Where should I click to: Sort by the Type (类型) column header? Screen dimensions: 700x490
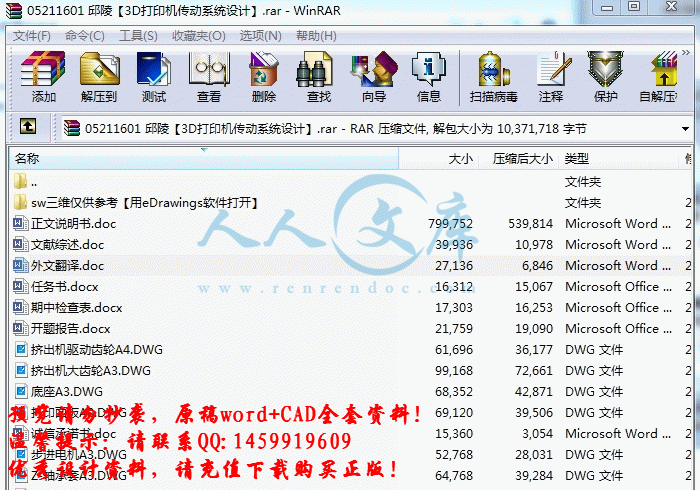(618, 158)
